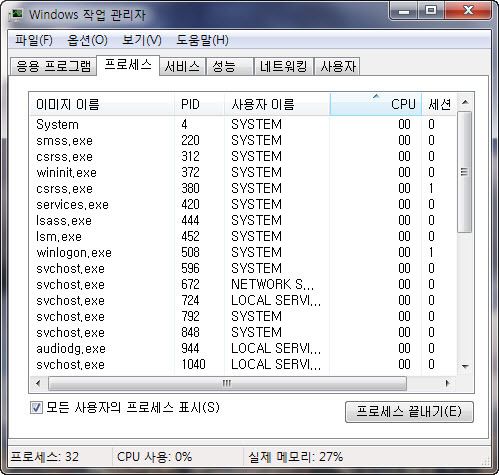Click the vertical scrollbar thumb
The width and height of the screenshot is (499, 475).
(465, 172)
